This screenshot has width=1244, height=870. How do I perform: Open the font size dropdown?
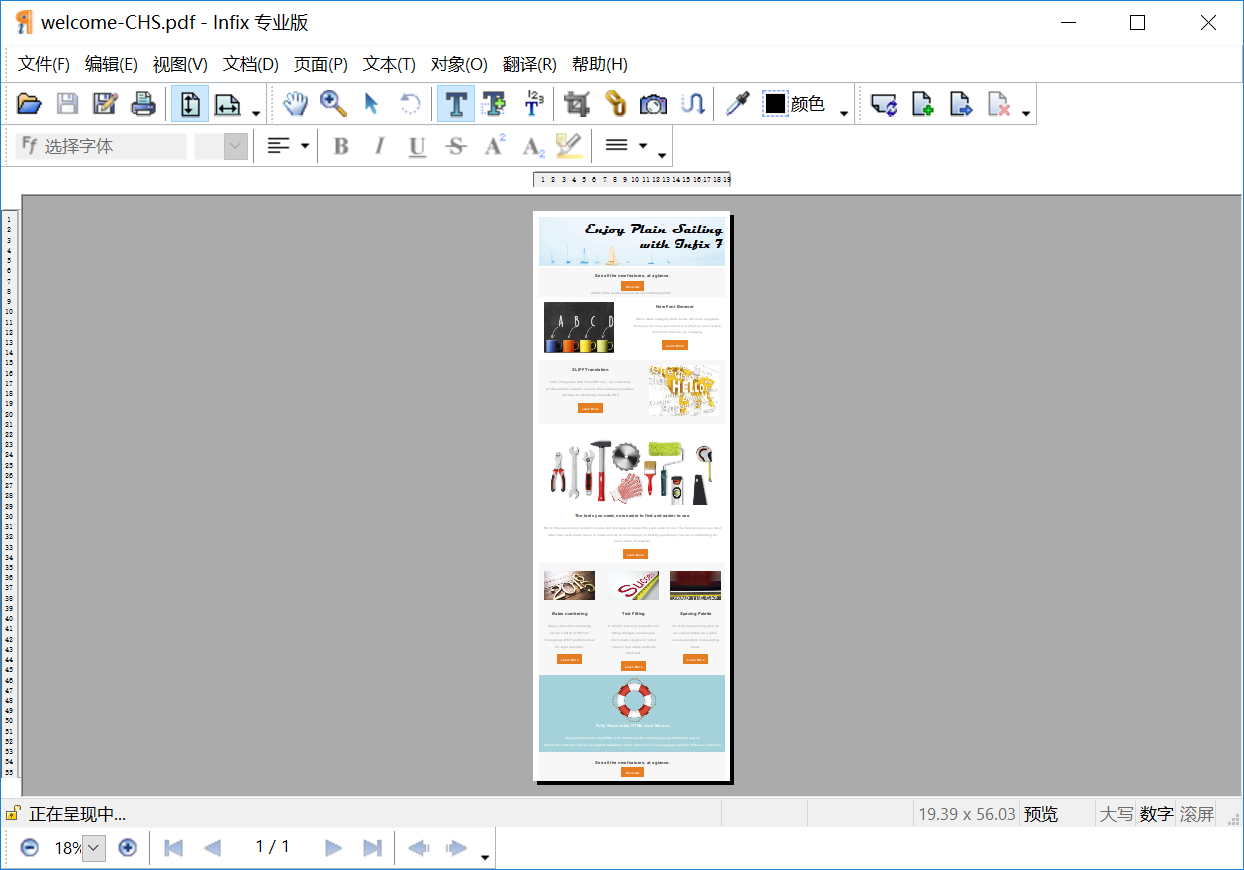click(x=236, y=146)
